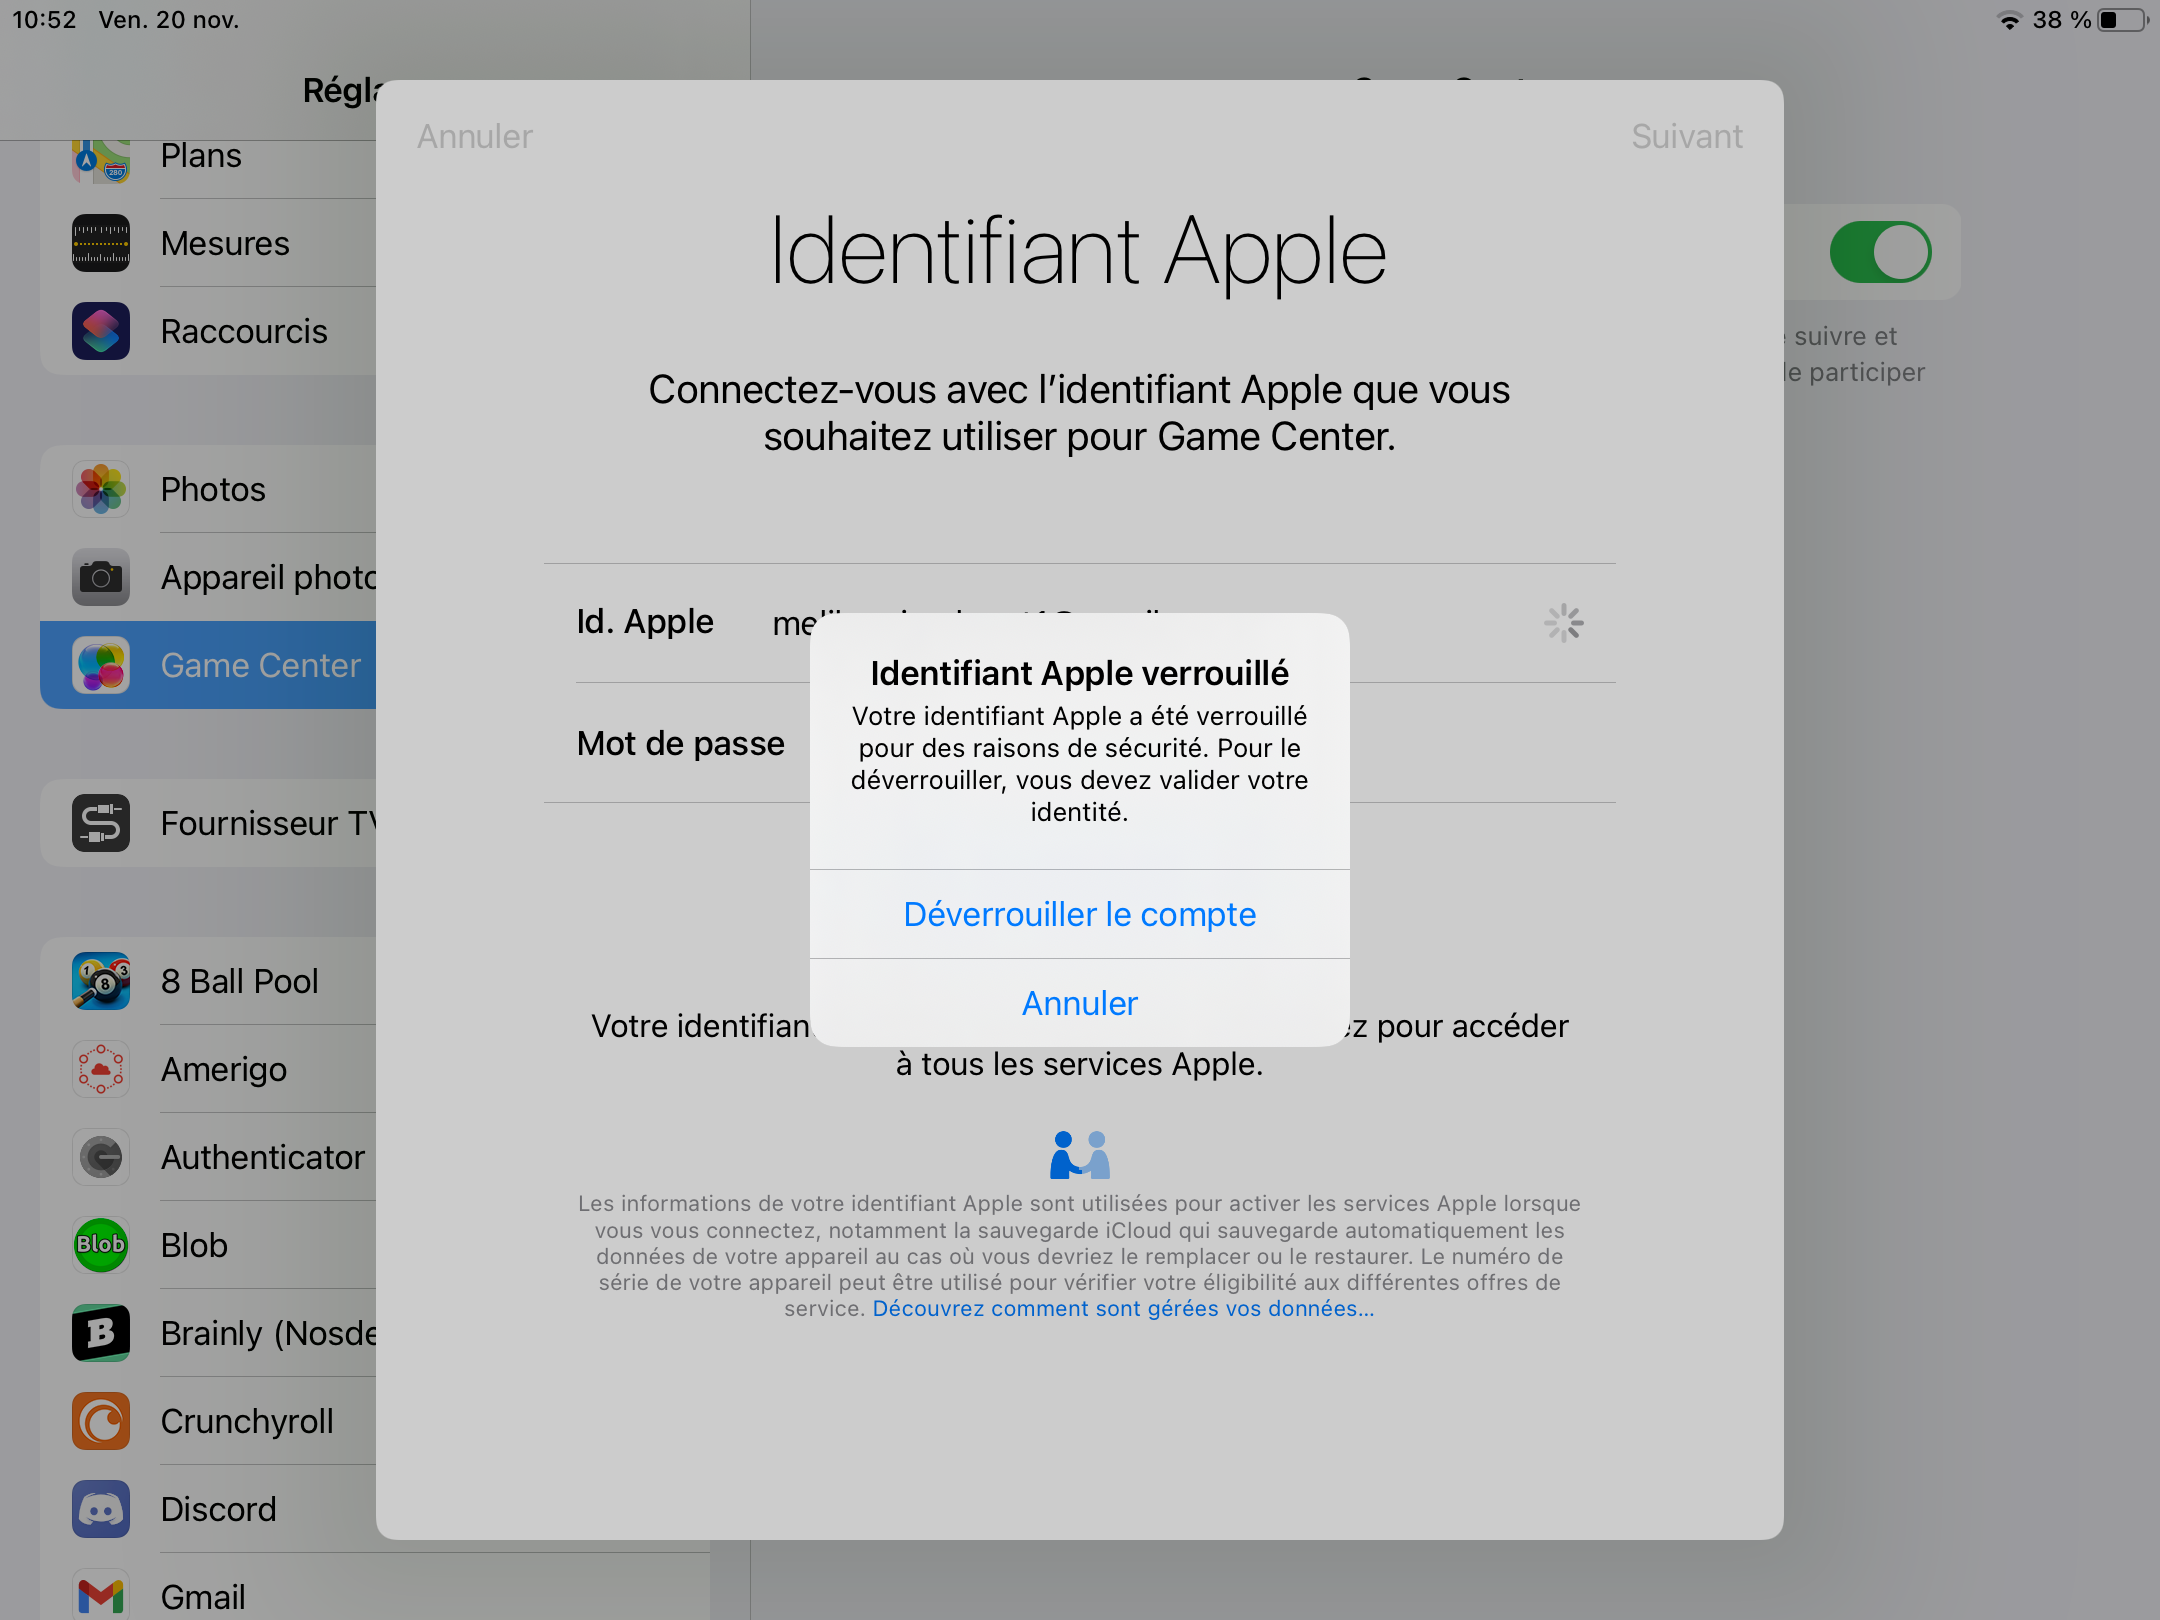
Task: Tap the battery indicator in status bar
Action: (x=2122, y=20)
